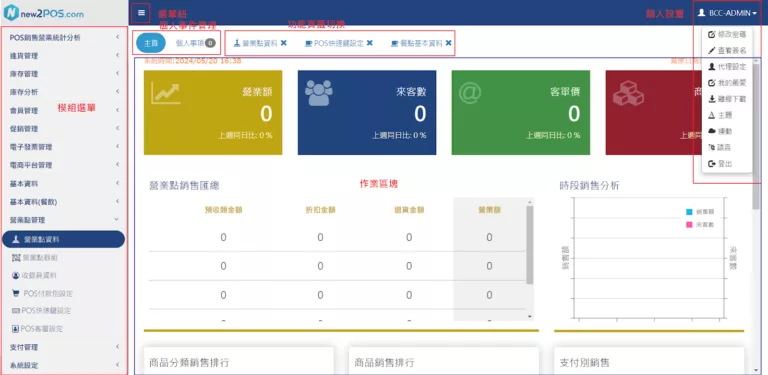This screenshot has width=768, height=375.
Task: Click the translate icon beside 語言
Action: coord(712,147)
